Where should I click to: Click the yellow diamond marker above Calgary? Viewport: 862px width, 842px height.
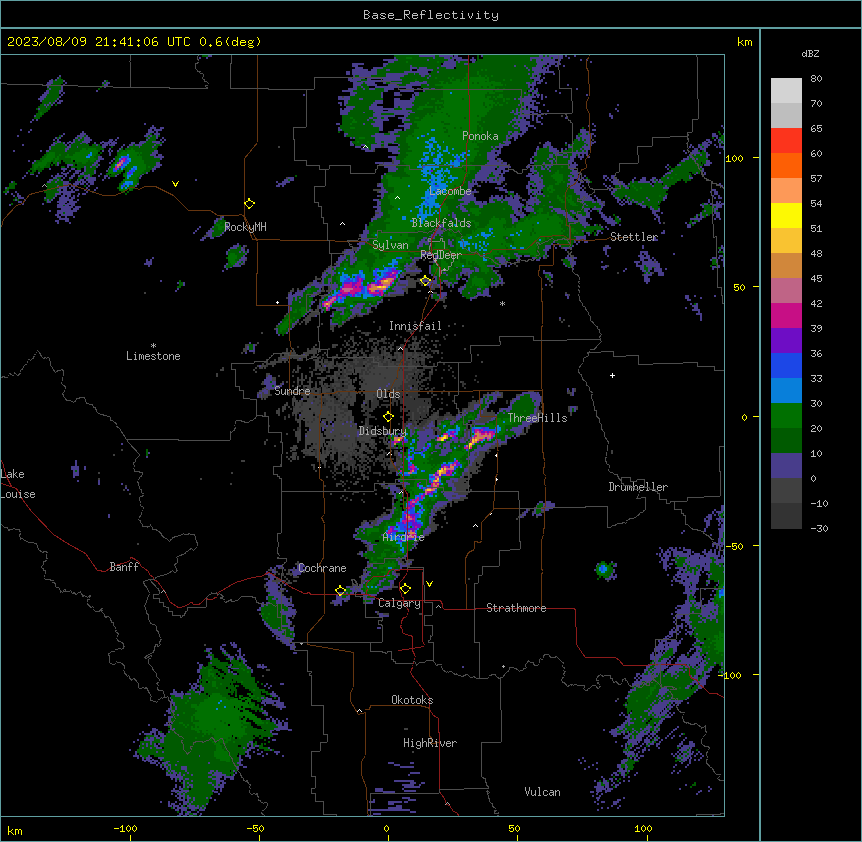coord(405,589)
